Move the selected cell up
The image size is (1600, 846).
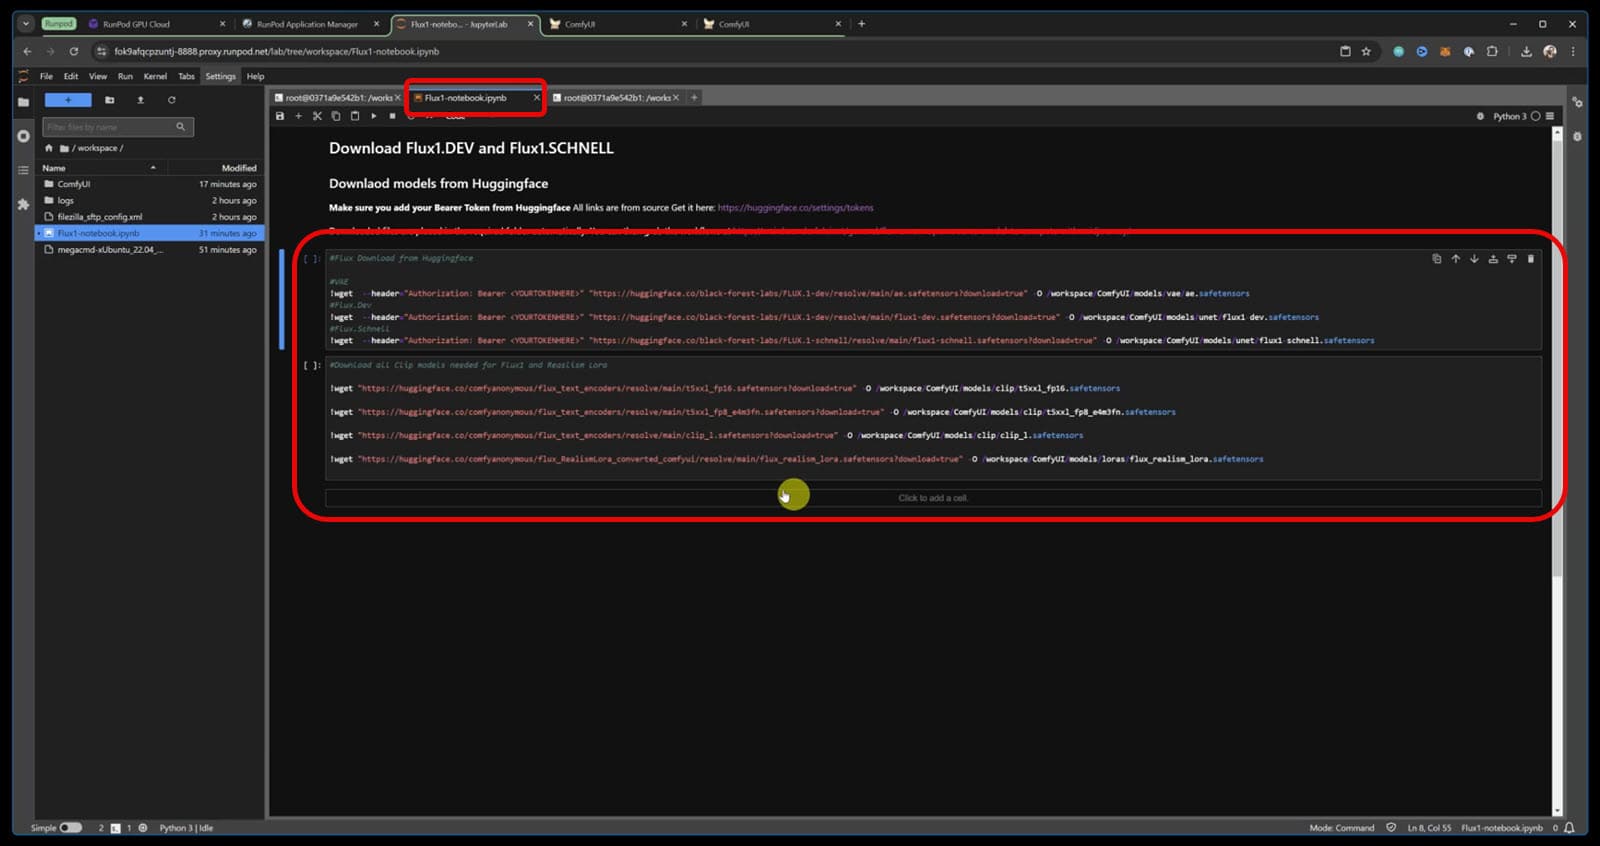[1456, 259]
